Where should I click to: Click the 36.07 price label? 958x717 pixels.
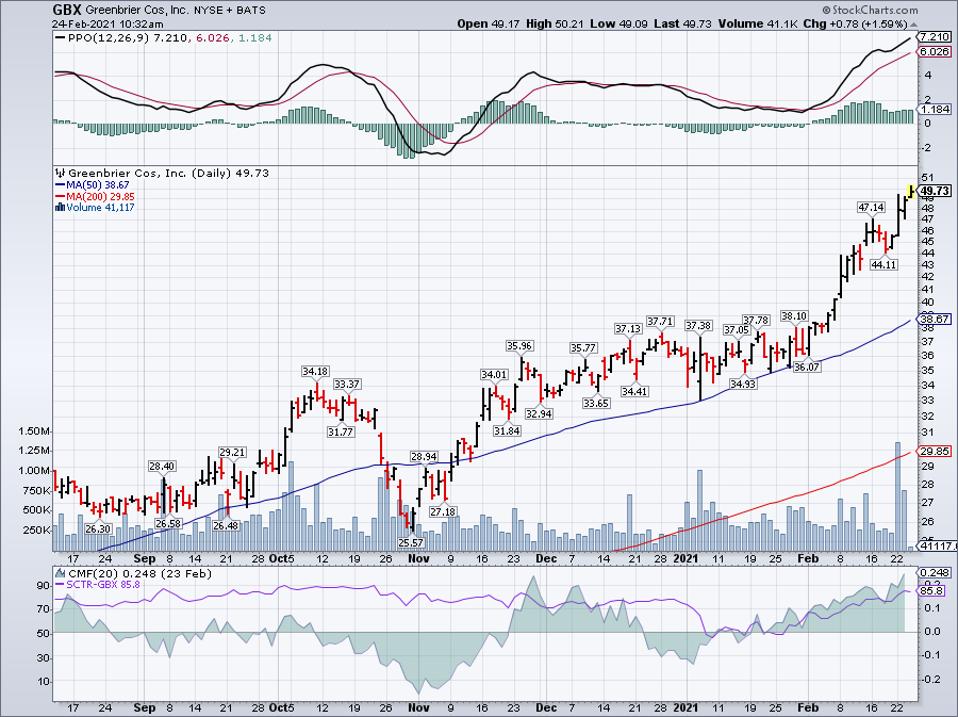click(806, 367)
